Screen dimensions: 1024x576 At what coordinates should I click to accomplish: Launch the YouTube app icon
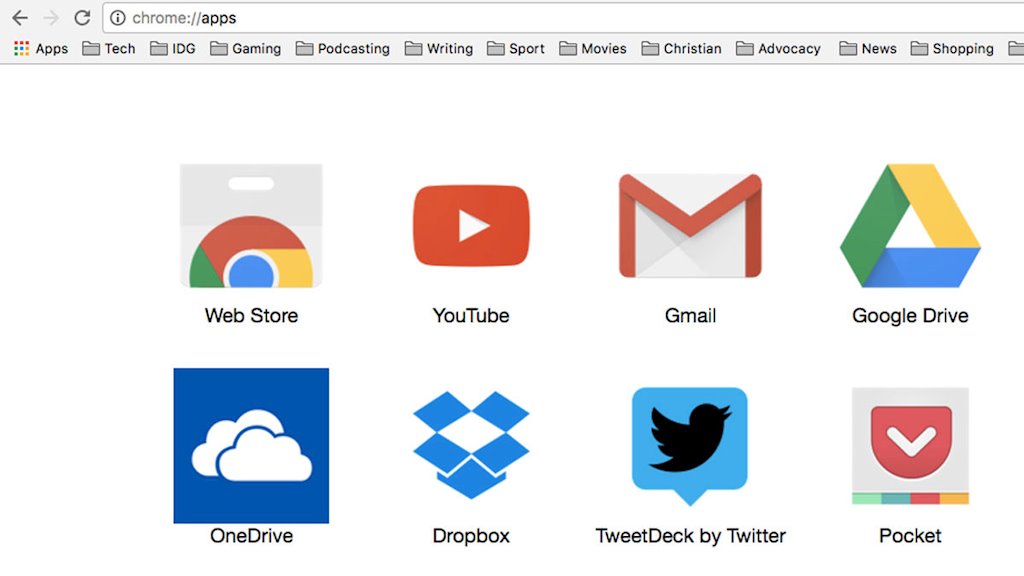[x=471, y=226]
